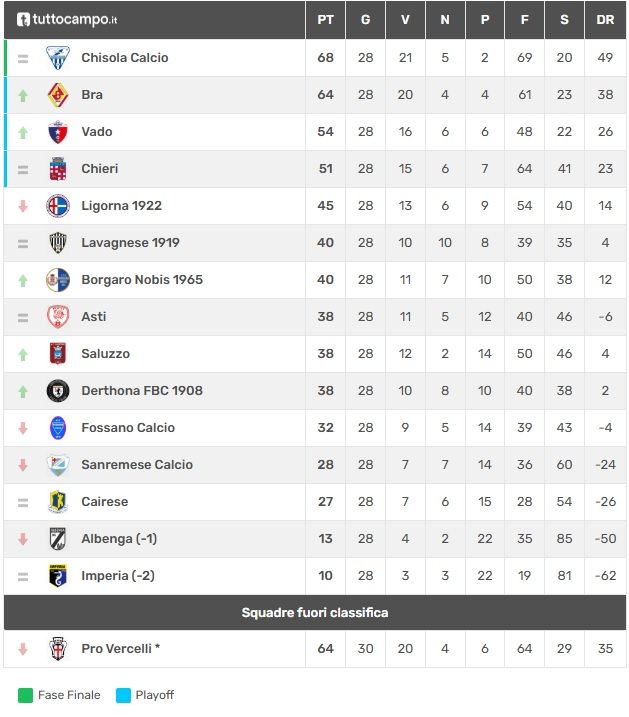The image size is (629, 717).
Task: Sort table by PT column header
Action: click(325, 20)
